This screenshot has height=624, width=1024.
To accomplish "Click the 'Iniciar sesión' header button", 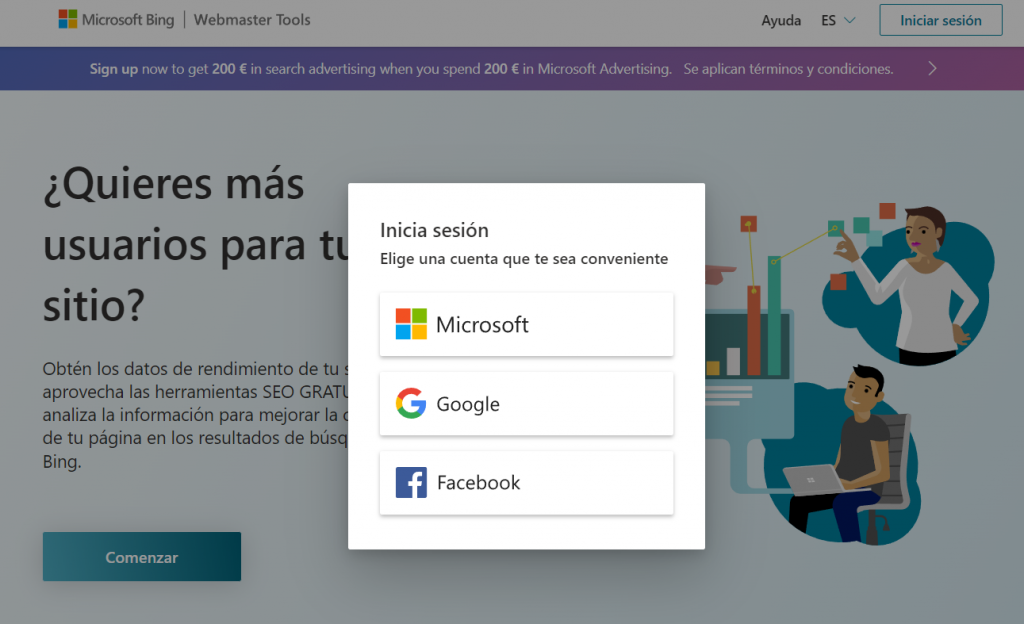I will (x=940, y=19).
